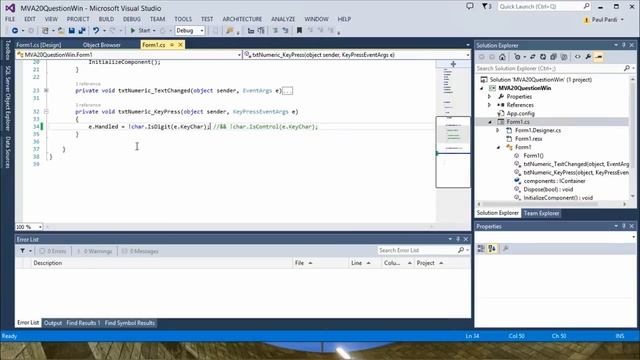Click the View Code icon in Solution Explorer
The width and height of the screenshot is (640, 360).
[578, 57]
